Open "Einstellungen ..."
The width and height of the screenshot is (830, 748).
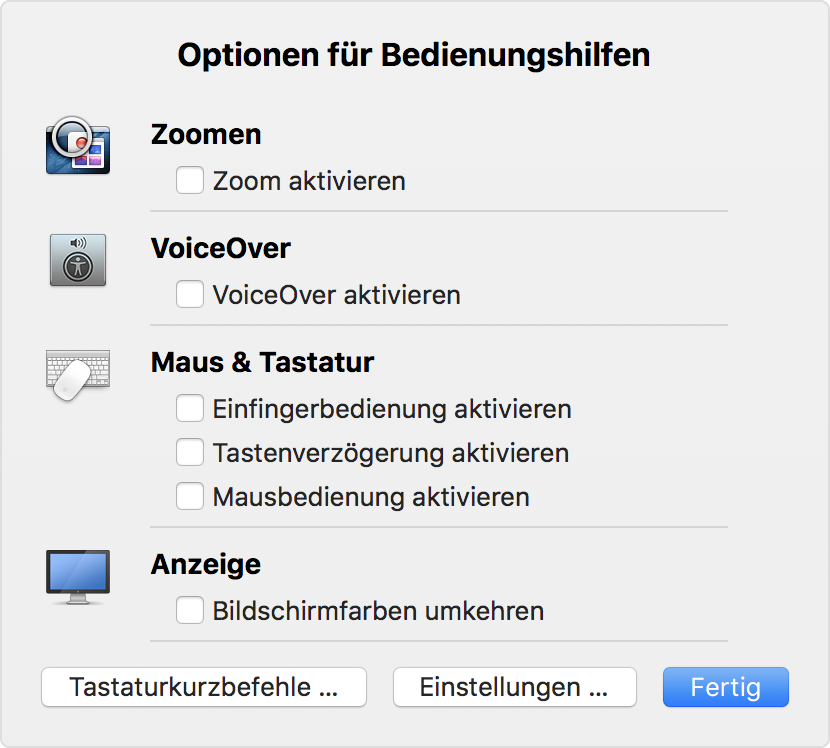point(514,687)
